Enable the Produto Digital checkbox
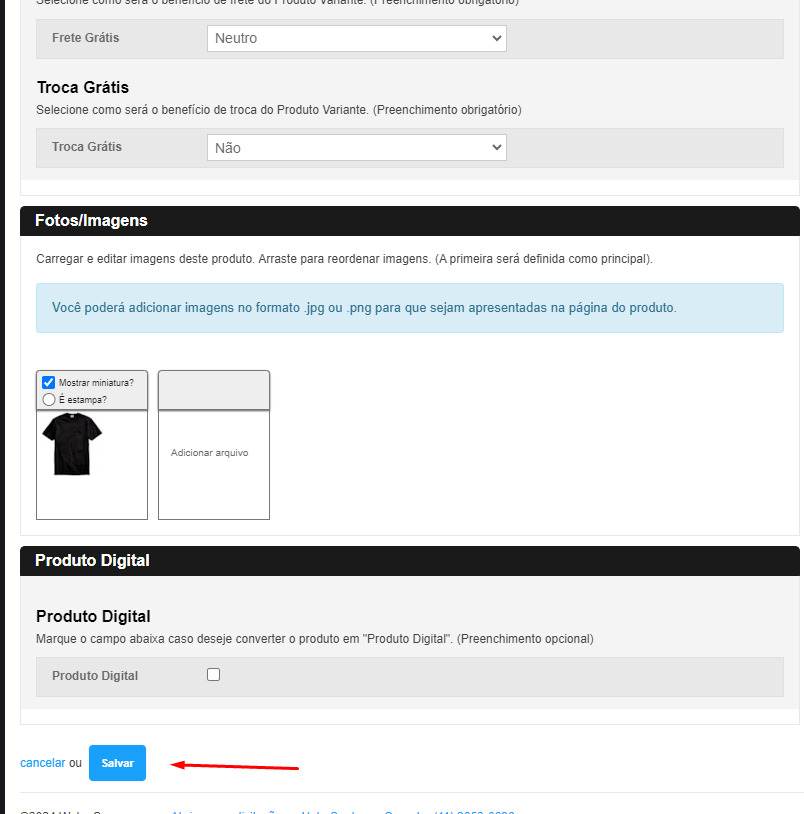 click(213, 675)
